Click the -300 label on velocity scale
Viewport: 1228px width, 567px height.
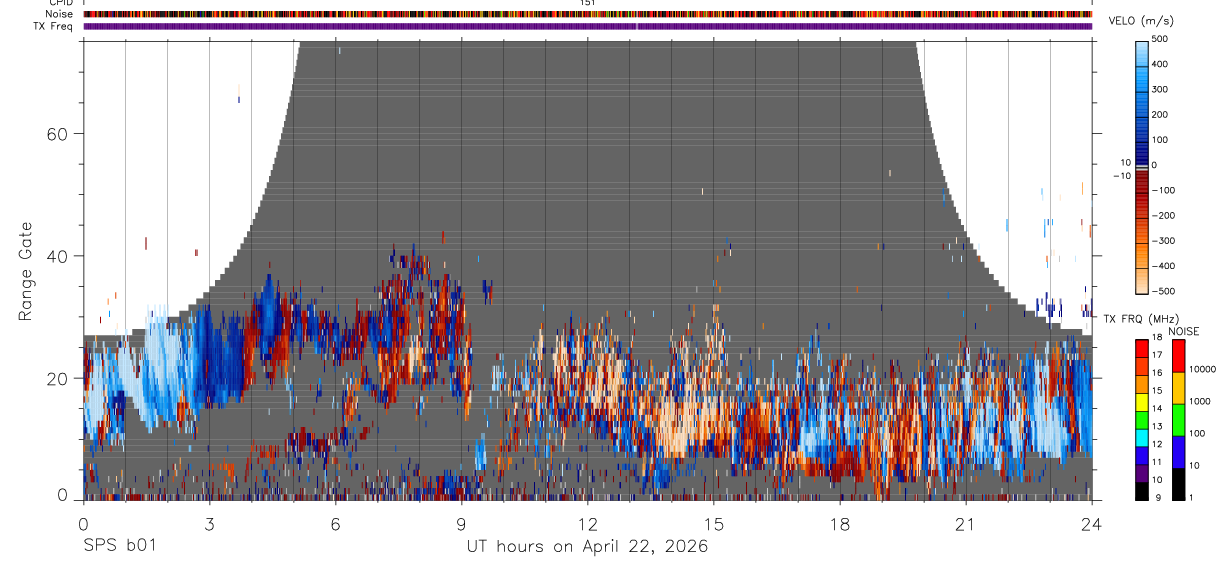coord(1165,241)
